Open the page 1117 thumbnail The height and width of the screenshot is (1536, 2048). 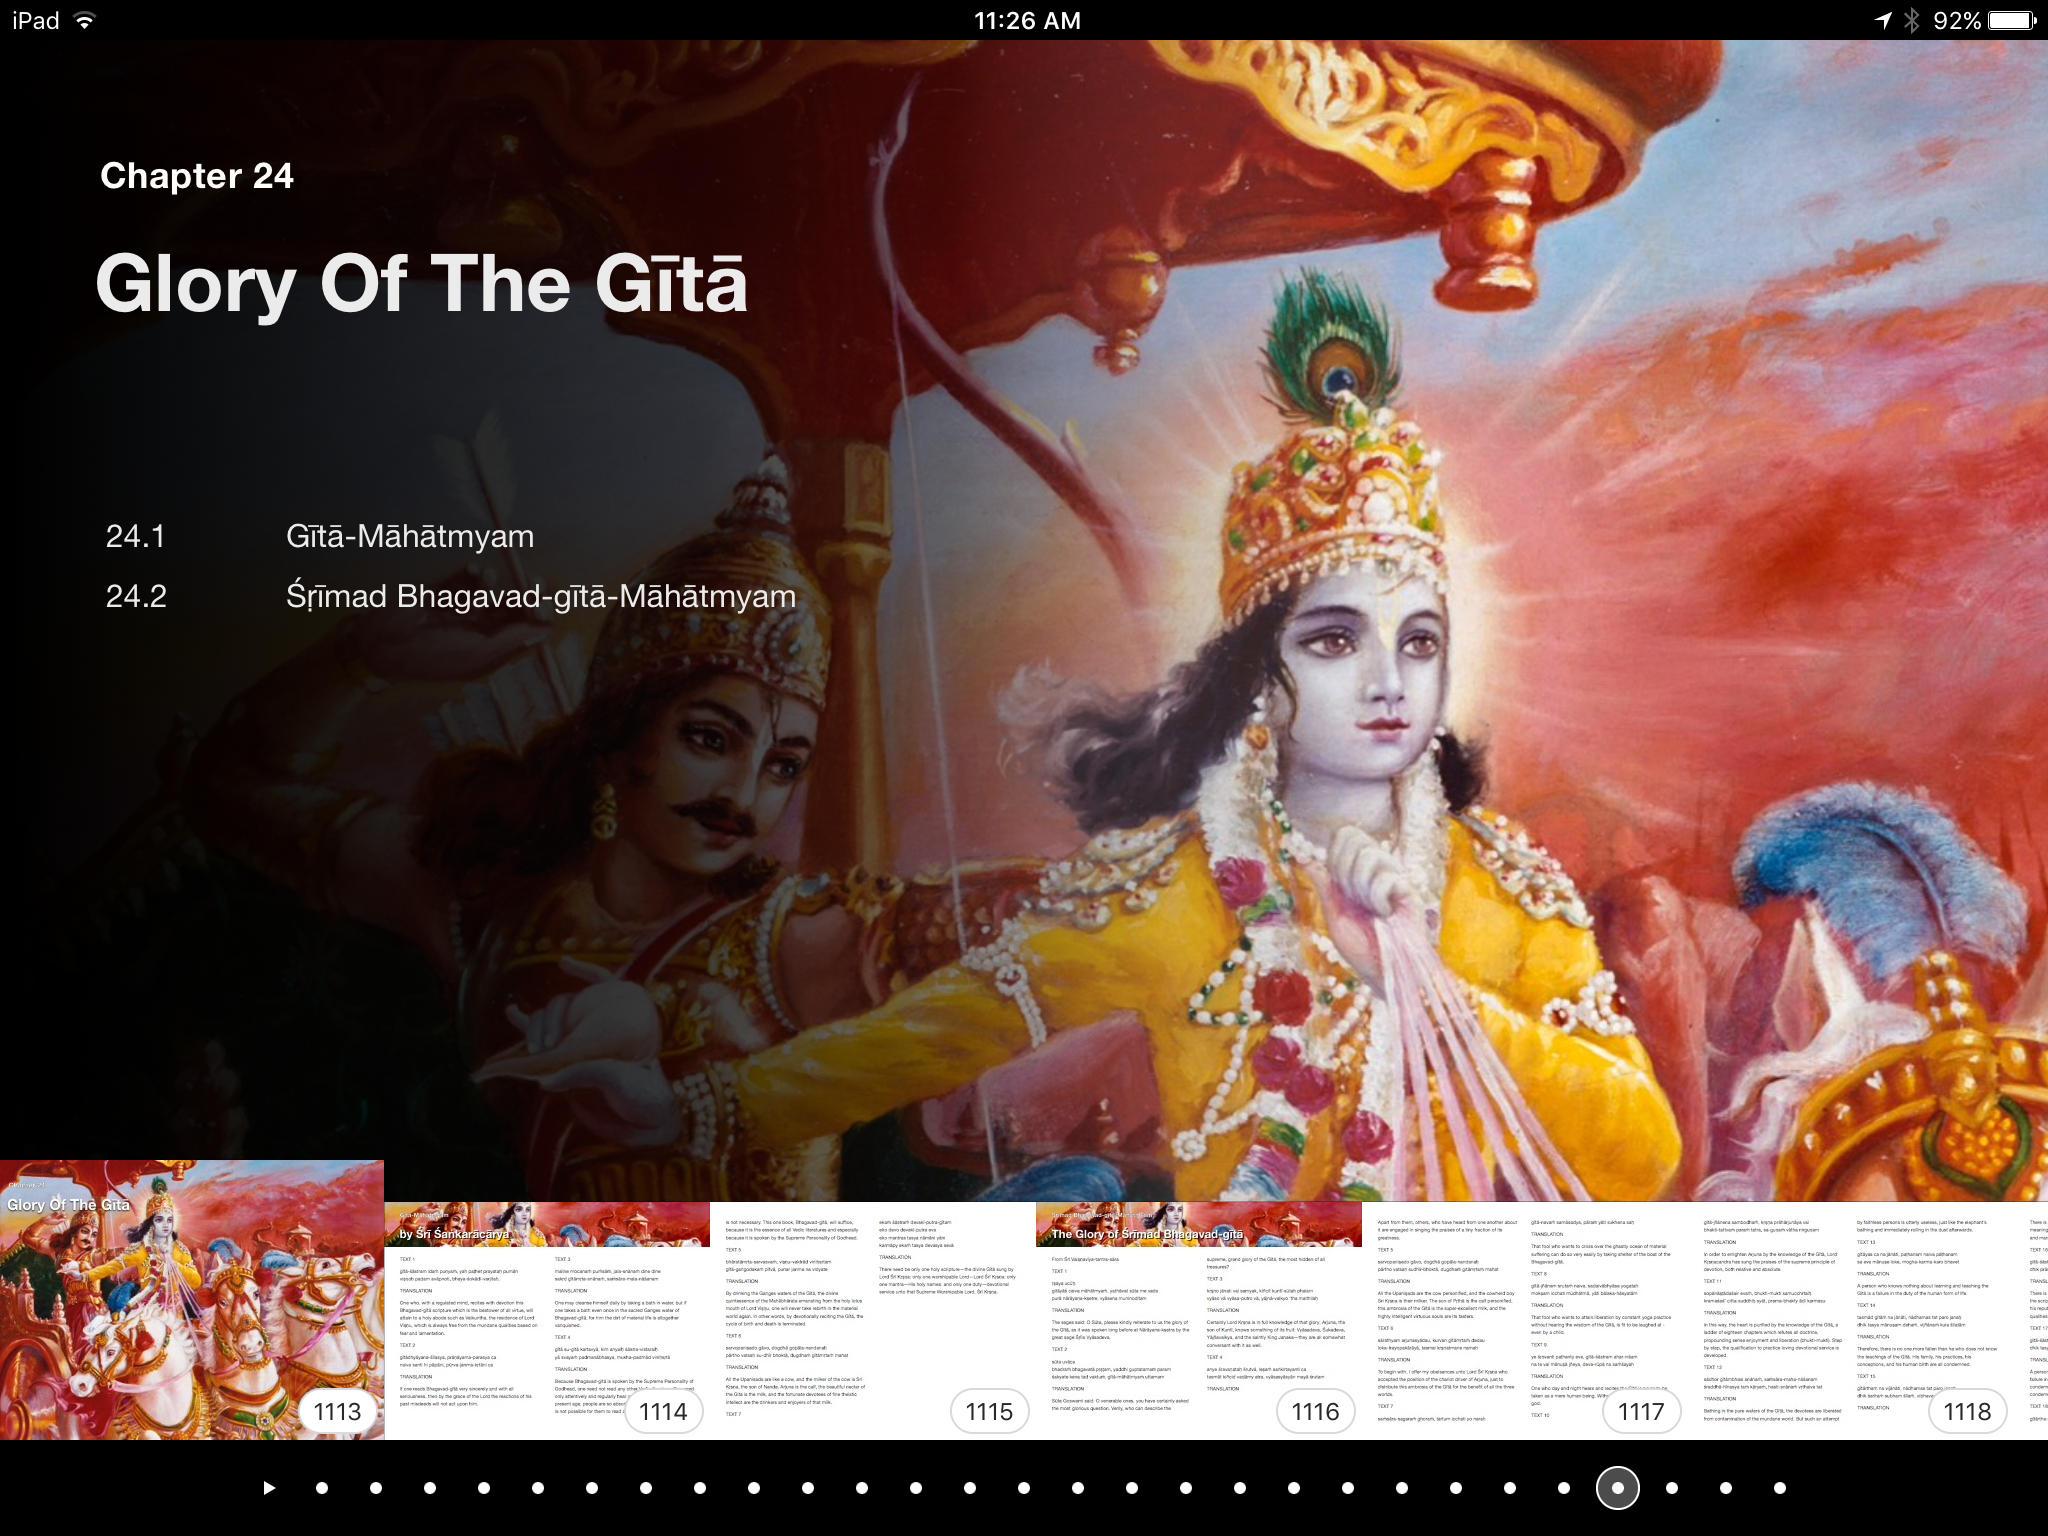1524,1320
